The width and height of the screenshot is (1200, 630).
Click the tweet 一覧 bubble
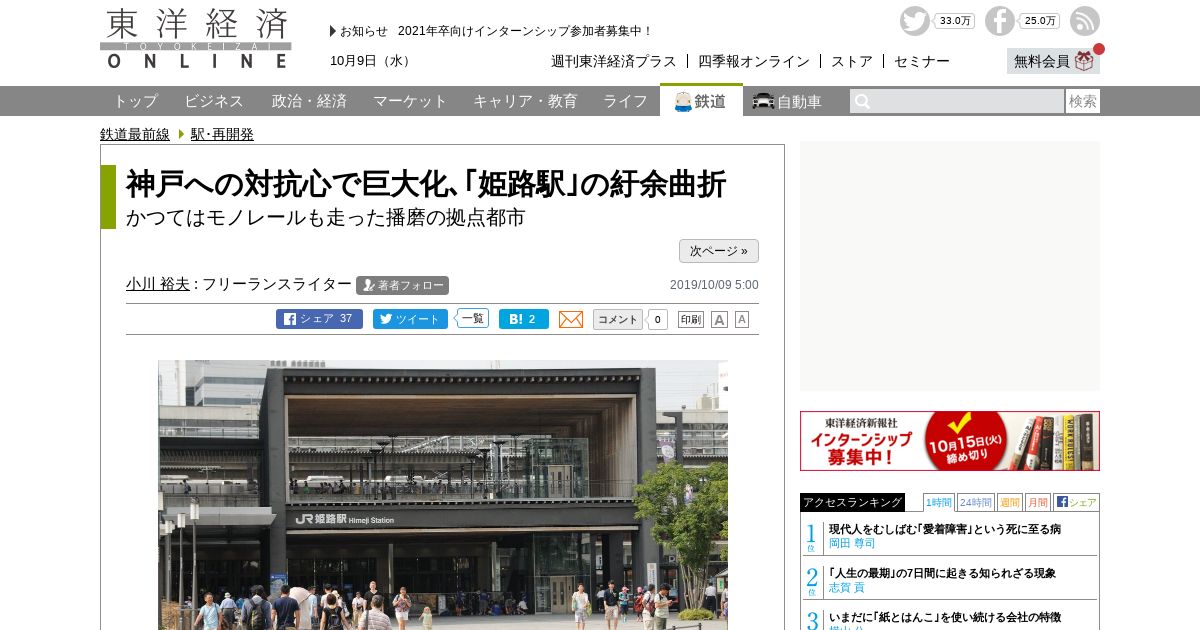(x=472, y=319)
